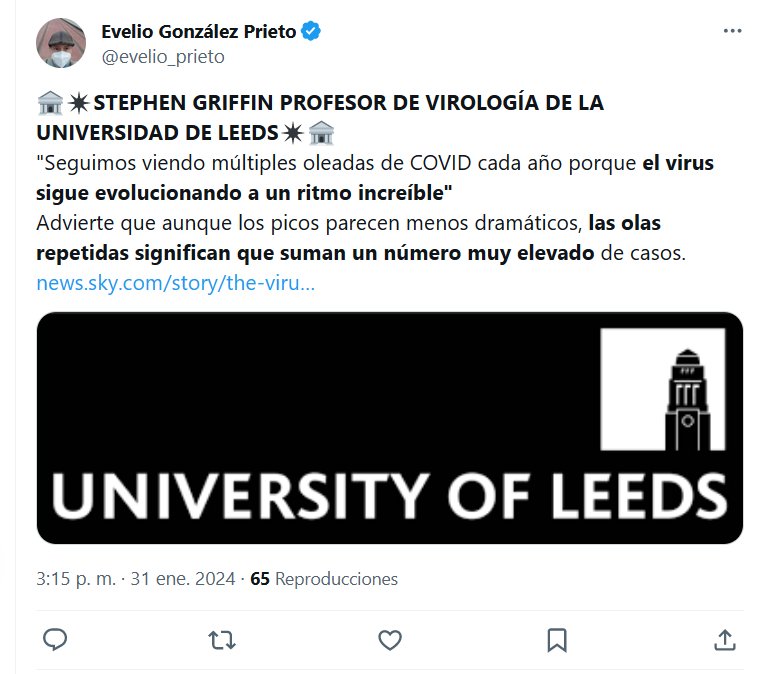Click the blue verified badge
762x674 pixels.
[x=312, y=31]
